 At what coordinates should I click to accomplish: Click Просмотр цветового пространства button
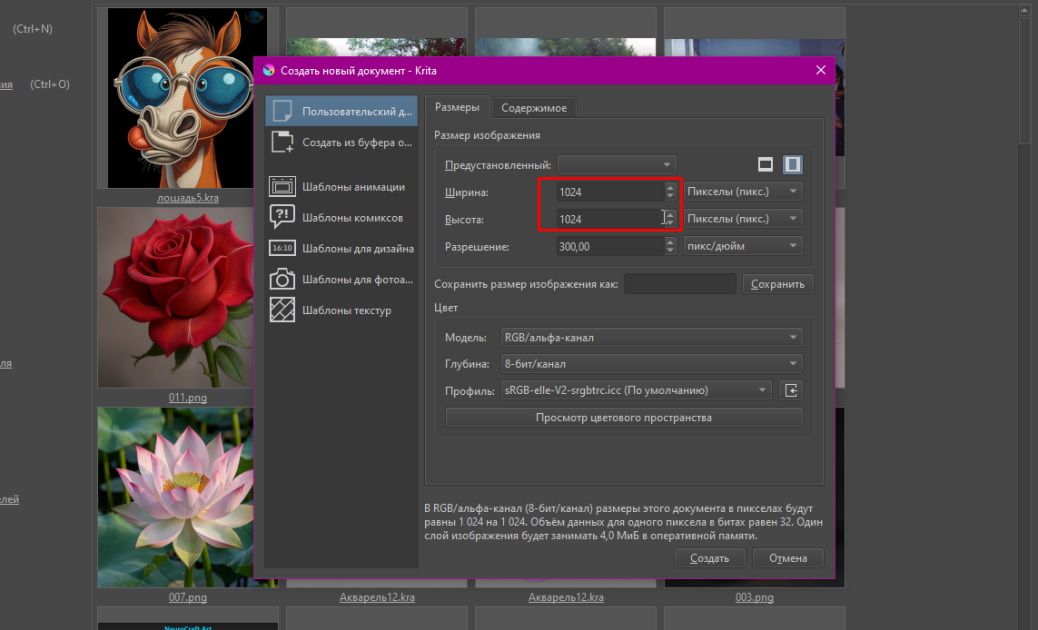624,418
